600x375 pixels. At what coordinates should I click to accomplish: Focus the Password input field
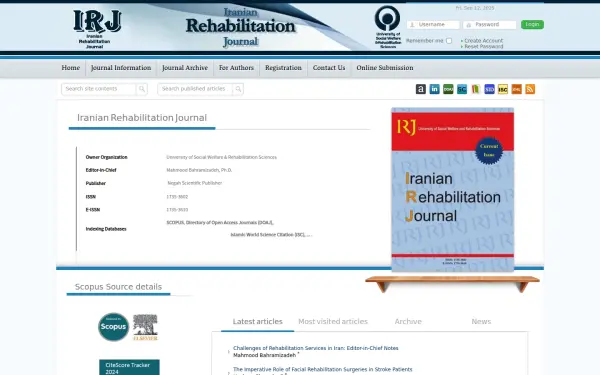click(x=490, y=25)
